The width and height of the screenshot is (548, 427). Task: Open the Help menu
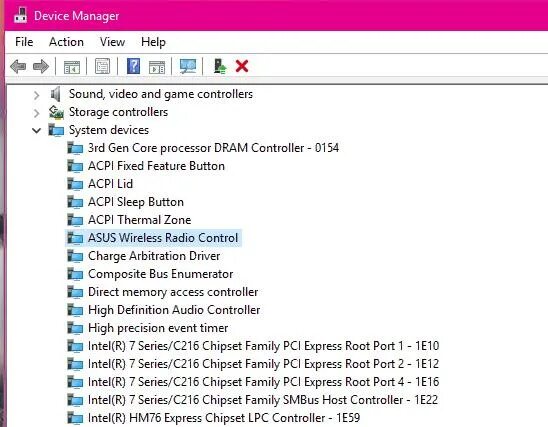point(153,42)
